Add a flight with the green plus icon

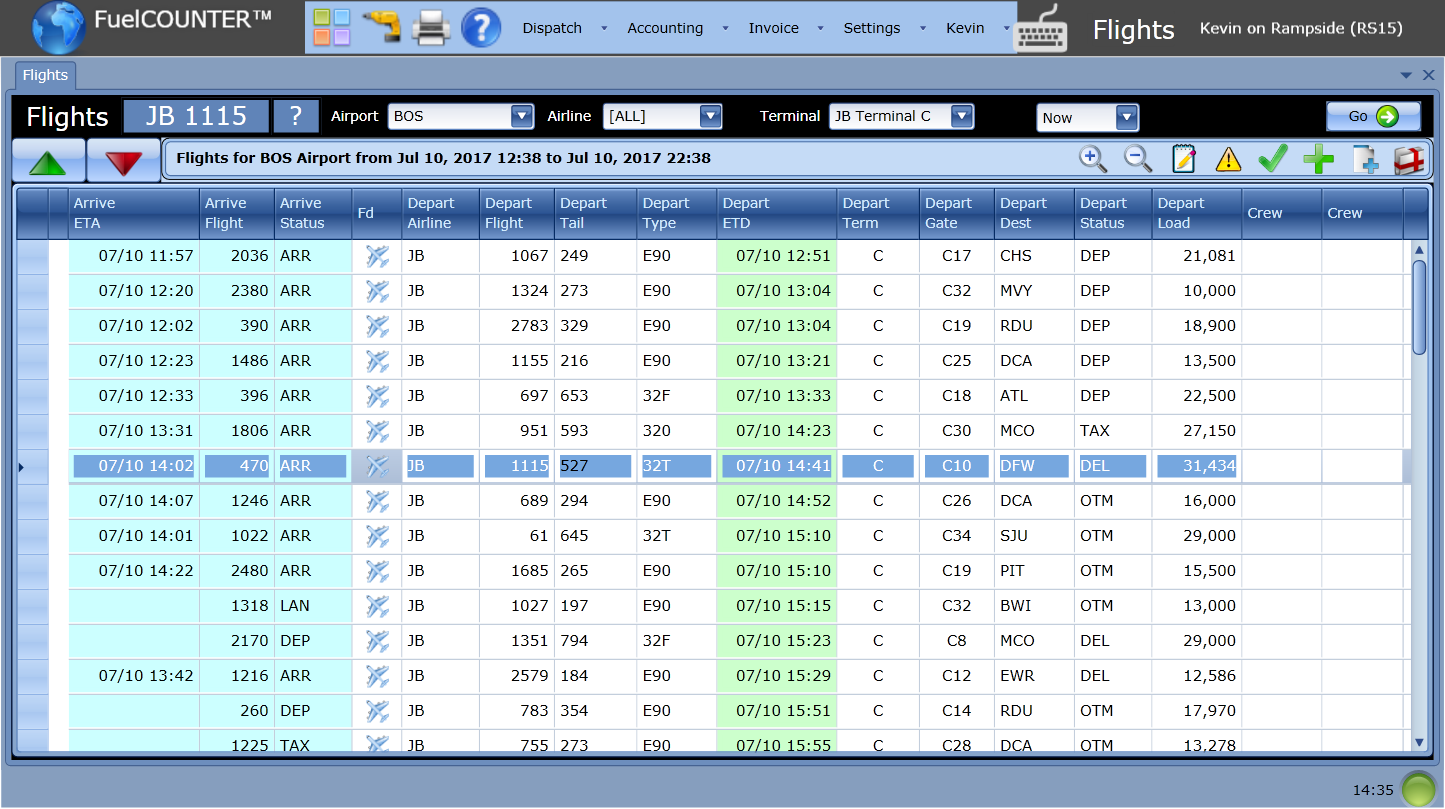coord(1318,159)
